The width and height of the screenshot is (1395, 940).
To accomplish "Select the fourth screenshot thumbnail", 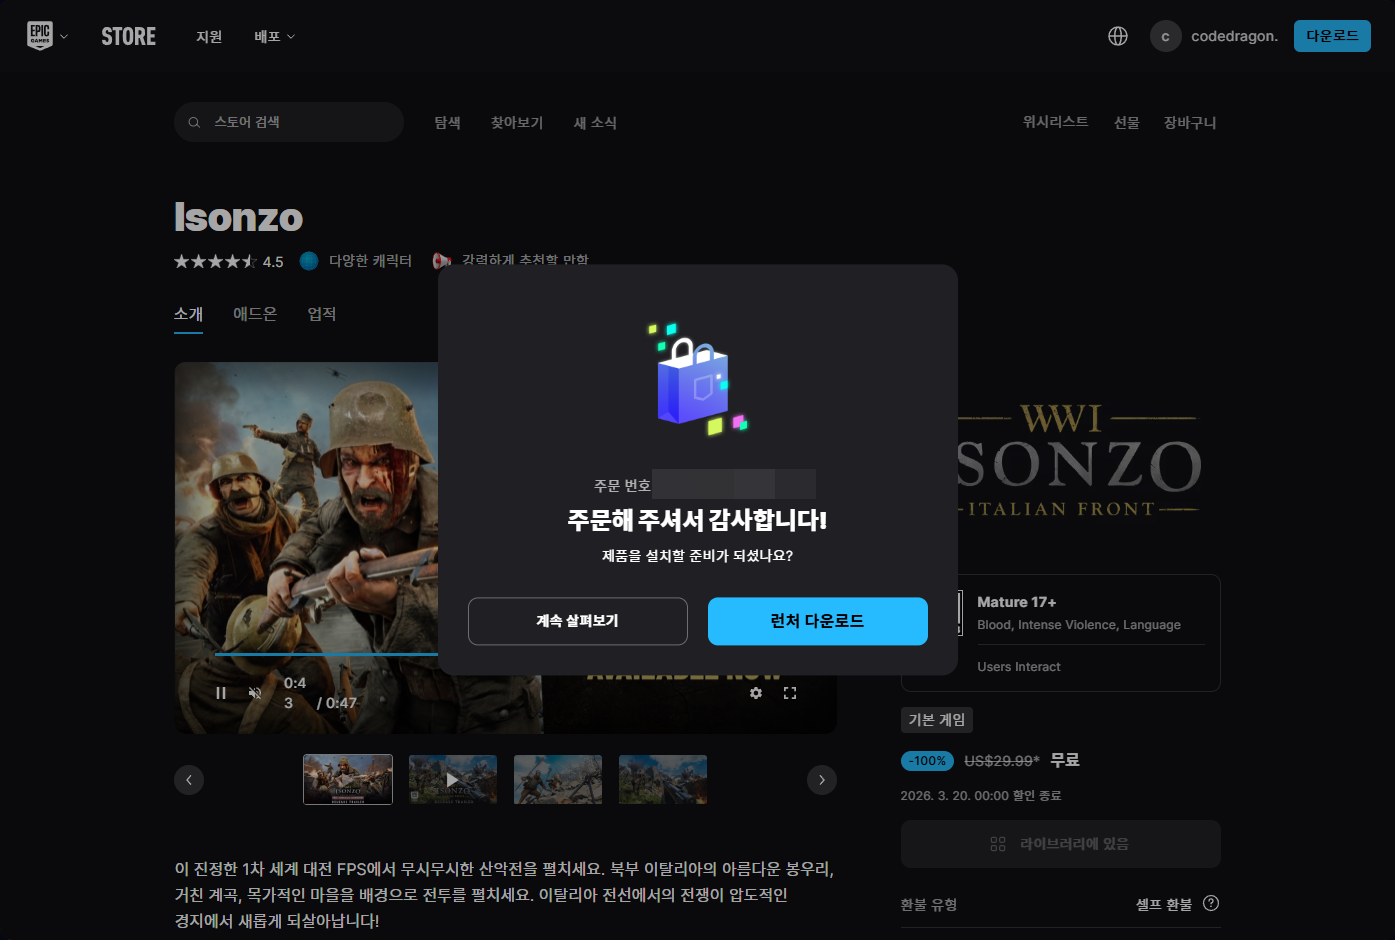I will (x=663, y=780).
